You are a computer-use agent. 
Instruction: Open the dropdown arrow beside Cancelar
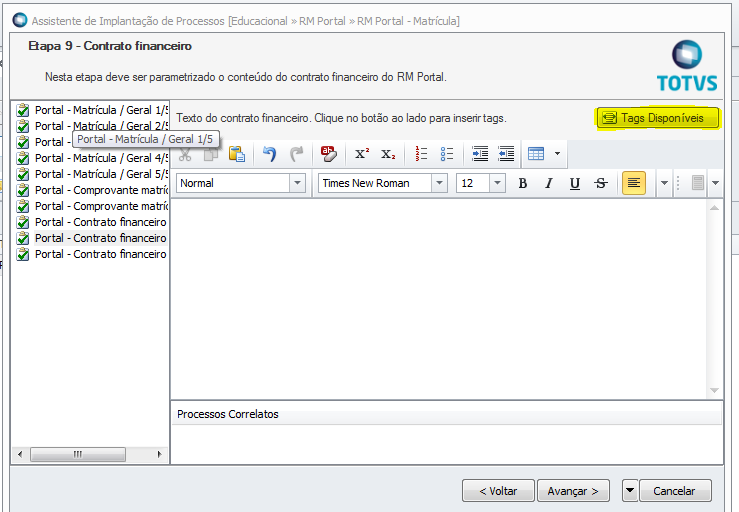(630, 491)
